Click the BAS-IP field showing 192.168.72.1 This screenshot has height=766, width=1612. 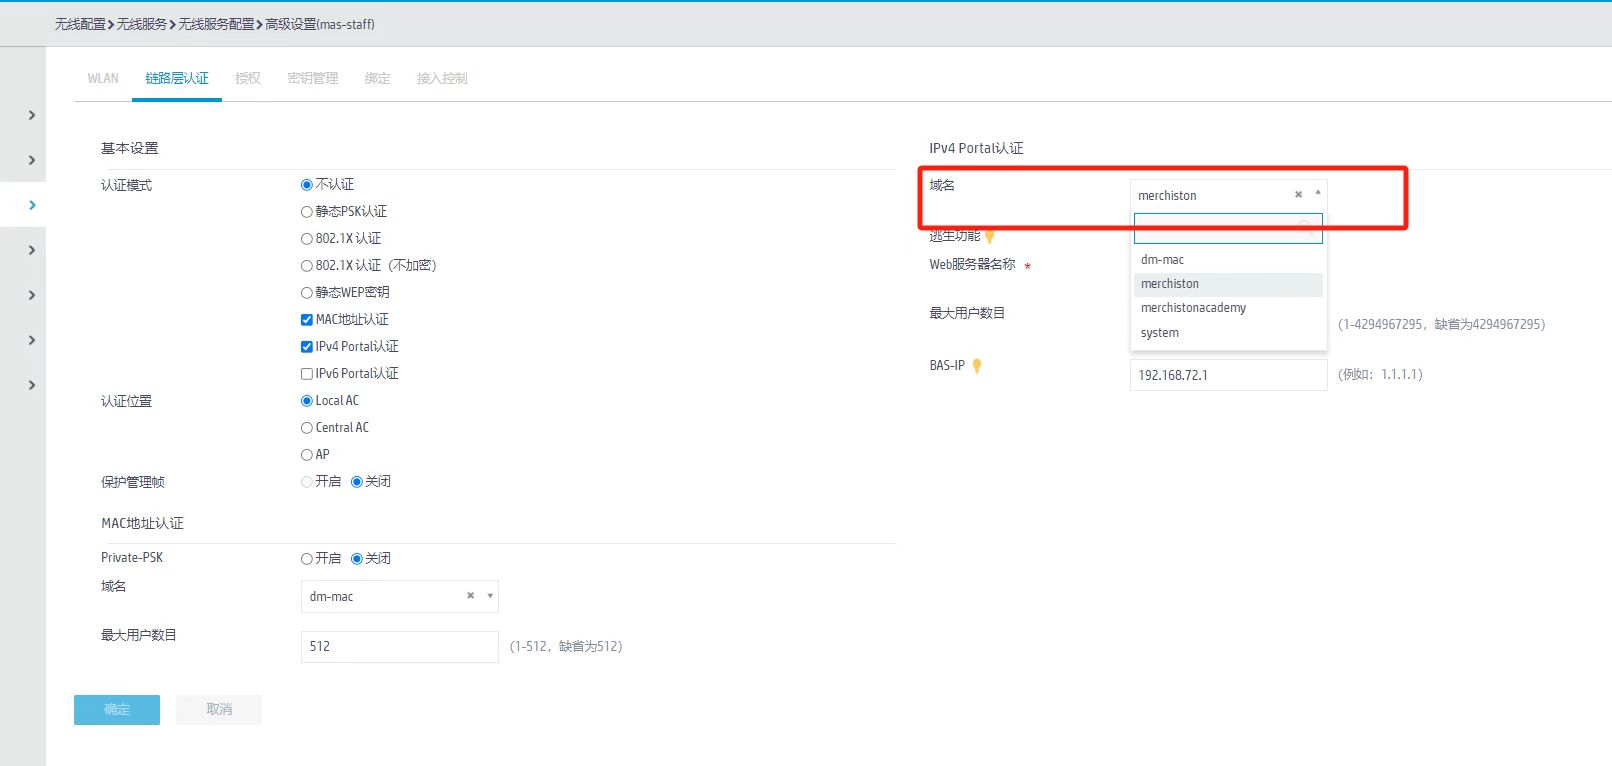coord(1228,375)
